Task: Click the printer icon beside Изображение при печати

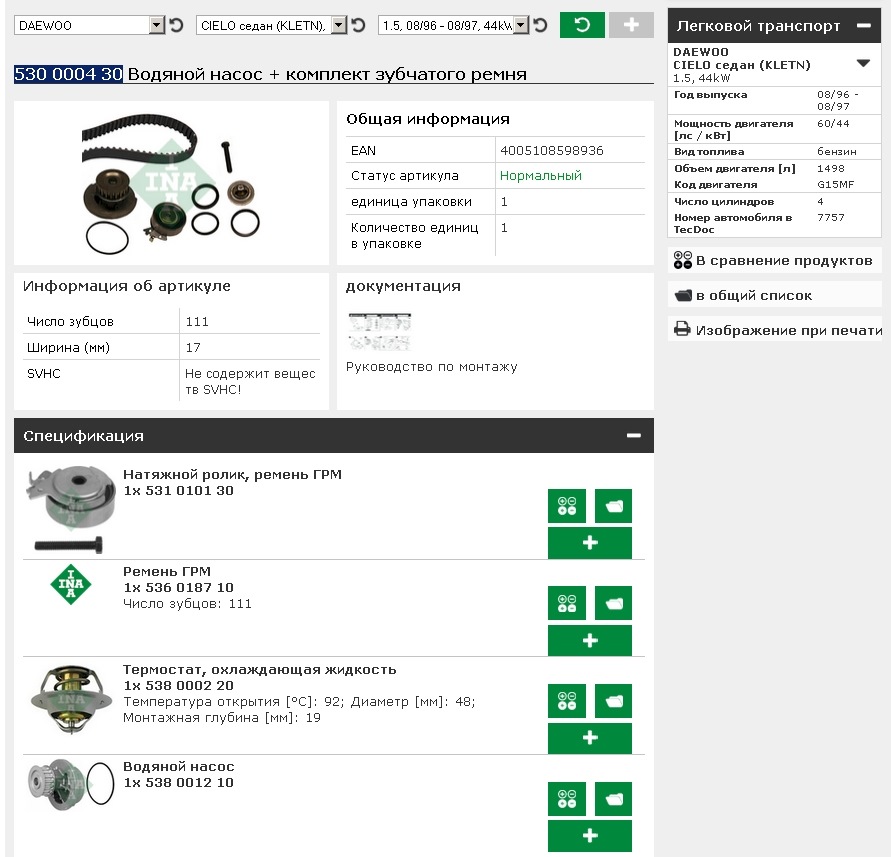Action: [x=682, y=329]
